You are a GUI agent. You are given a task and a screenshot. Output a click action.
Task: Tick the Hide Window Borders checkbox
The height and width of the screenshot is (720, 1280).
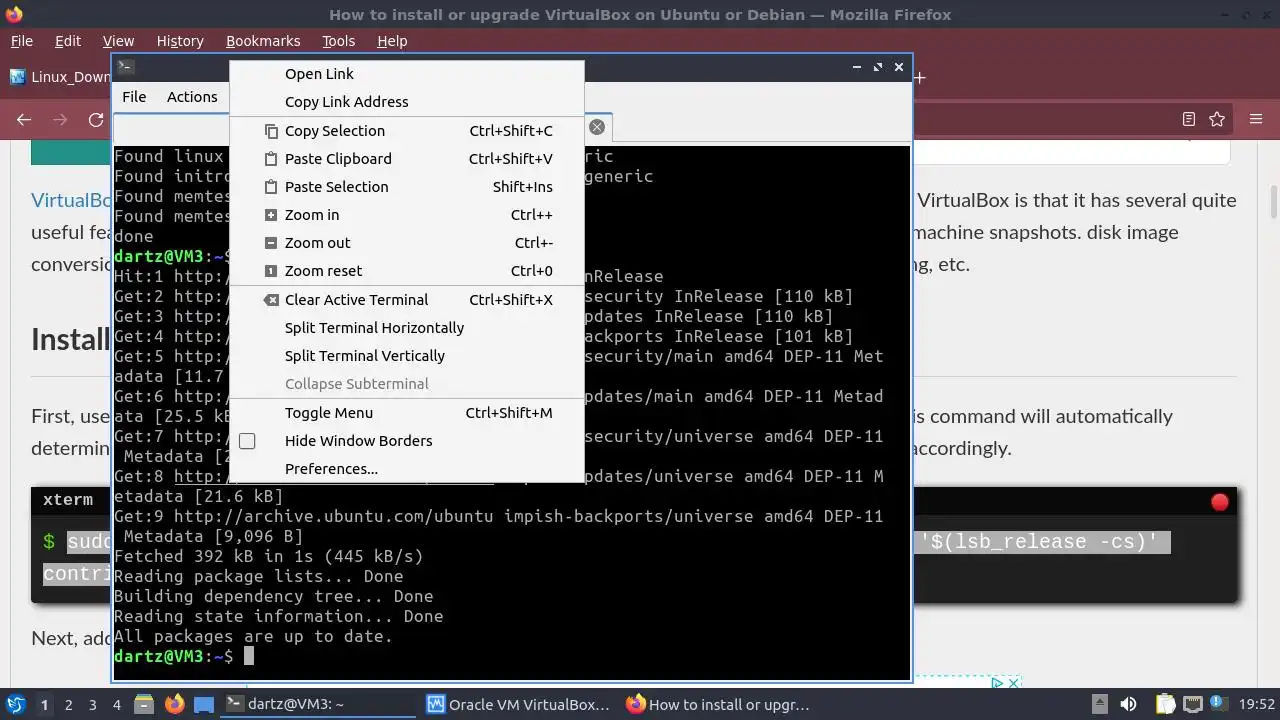(247, 441)
